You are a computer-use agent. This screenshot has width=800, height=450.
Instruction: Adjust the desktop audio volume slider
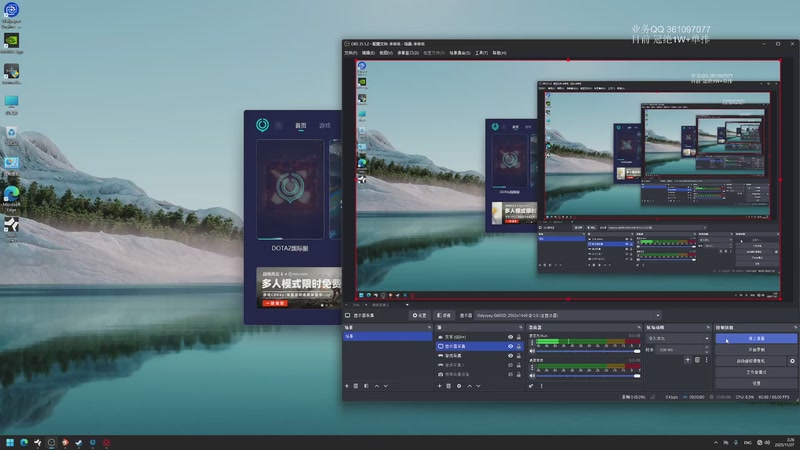[x=588, y=351]
